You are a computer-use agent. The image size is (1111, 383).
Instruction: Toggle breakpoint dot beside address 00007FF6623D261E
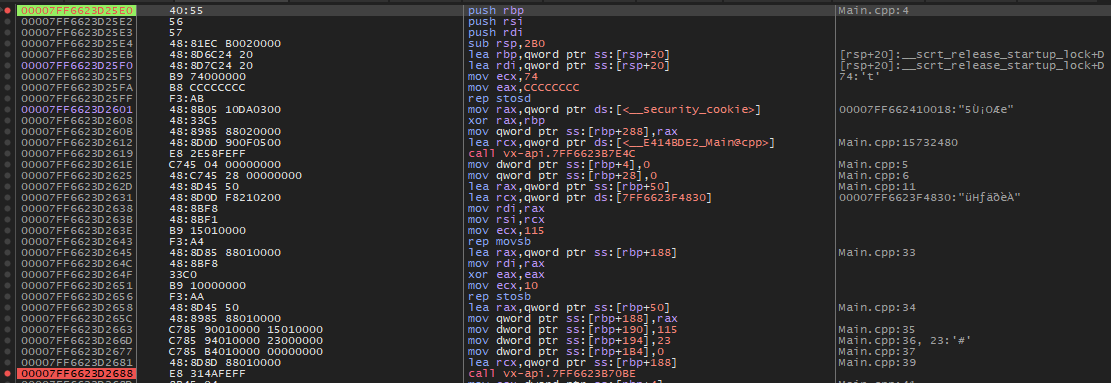tap(7, 164)
